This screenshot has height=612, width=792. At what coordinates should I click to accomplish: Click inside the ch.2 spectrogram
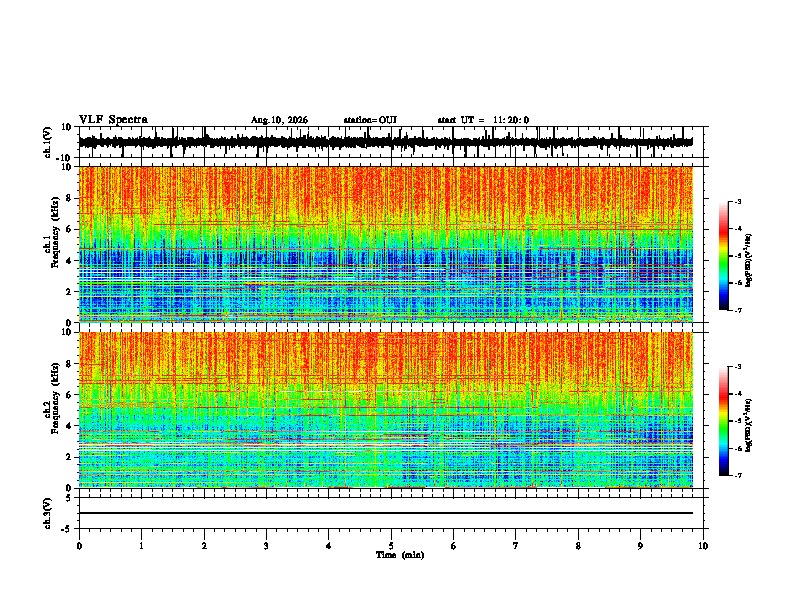pyautogui.click(x=385, y=410)
